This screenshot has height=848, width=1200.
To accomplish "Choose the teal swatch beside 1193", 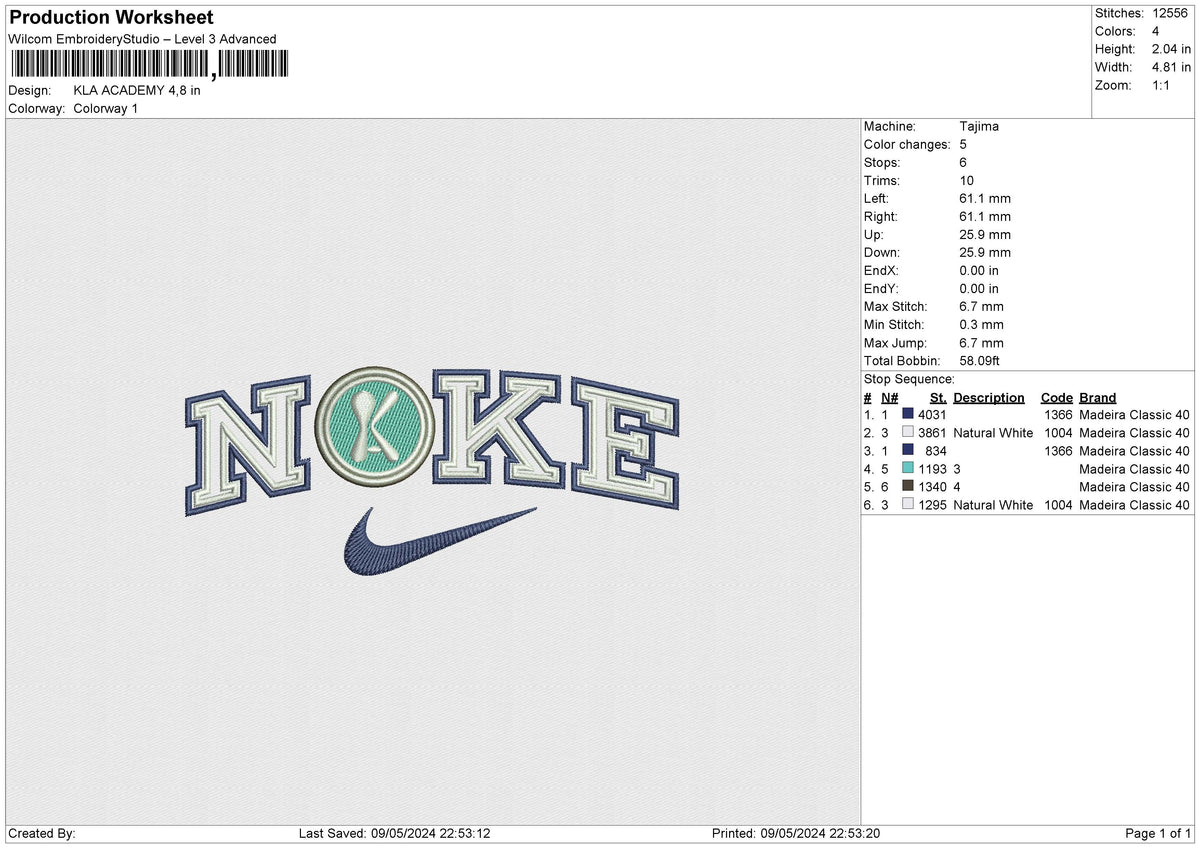I will [x=908, y=469].
